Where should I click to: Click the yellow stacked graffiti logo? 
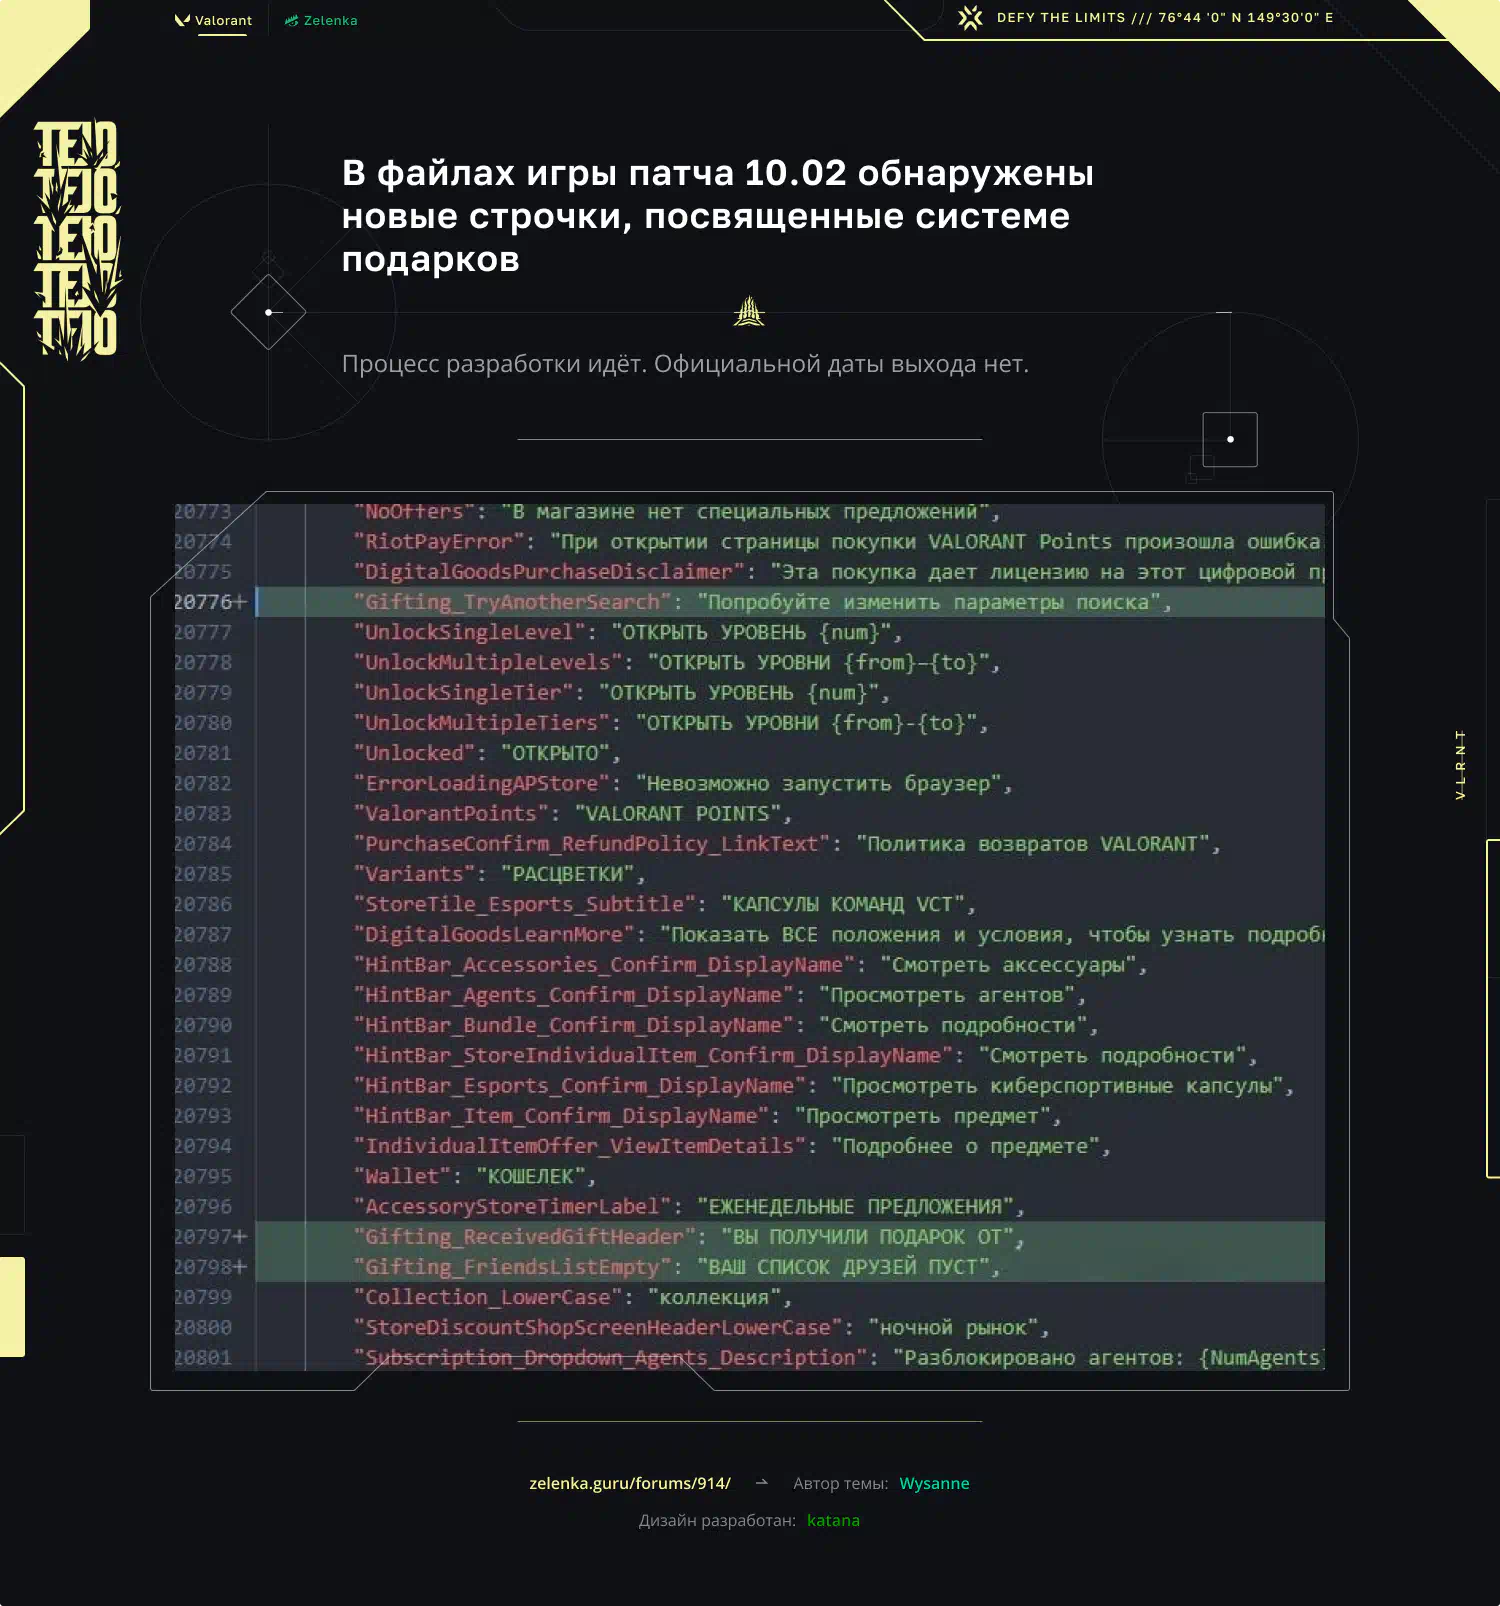click(76, 239)
